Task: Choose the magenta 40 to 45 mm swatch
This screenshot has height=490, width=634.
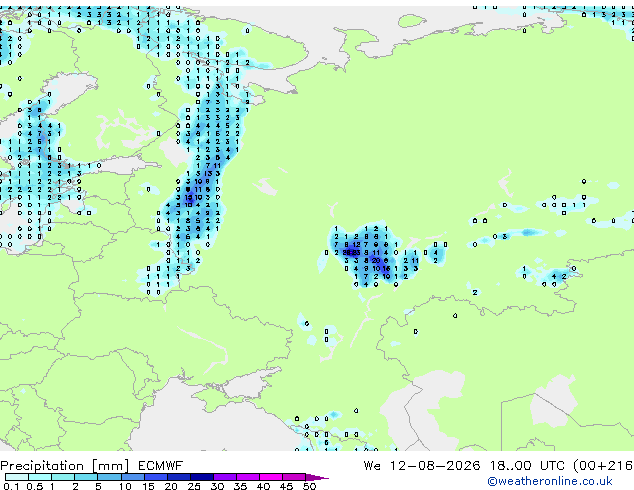Action: pyautogui.click(x=271, y=477)
